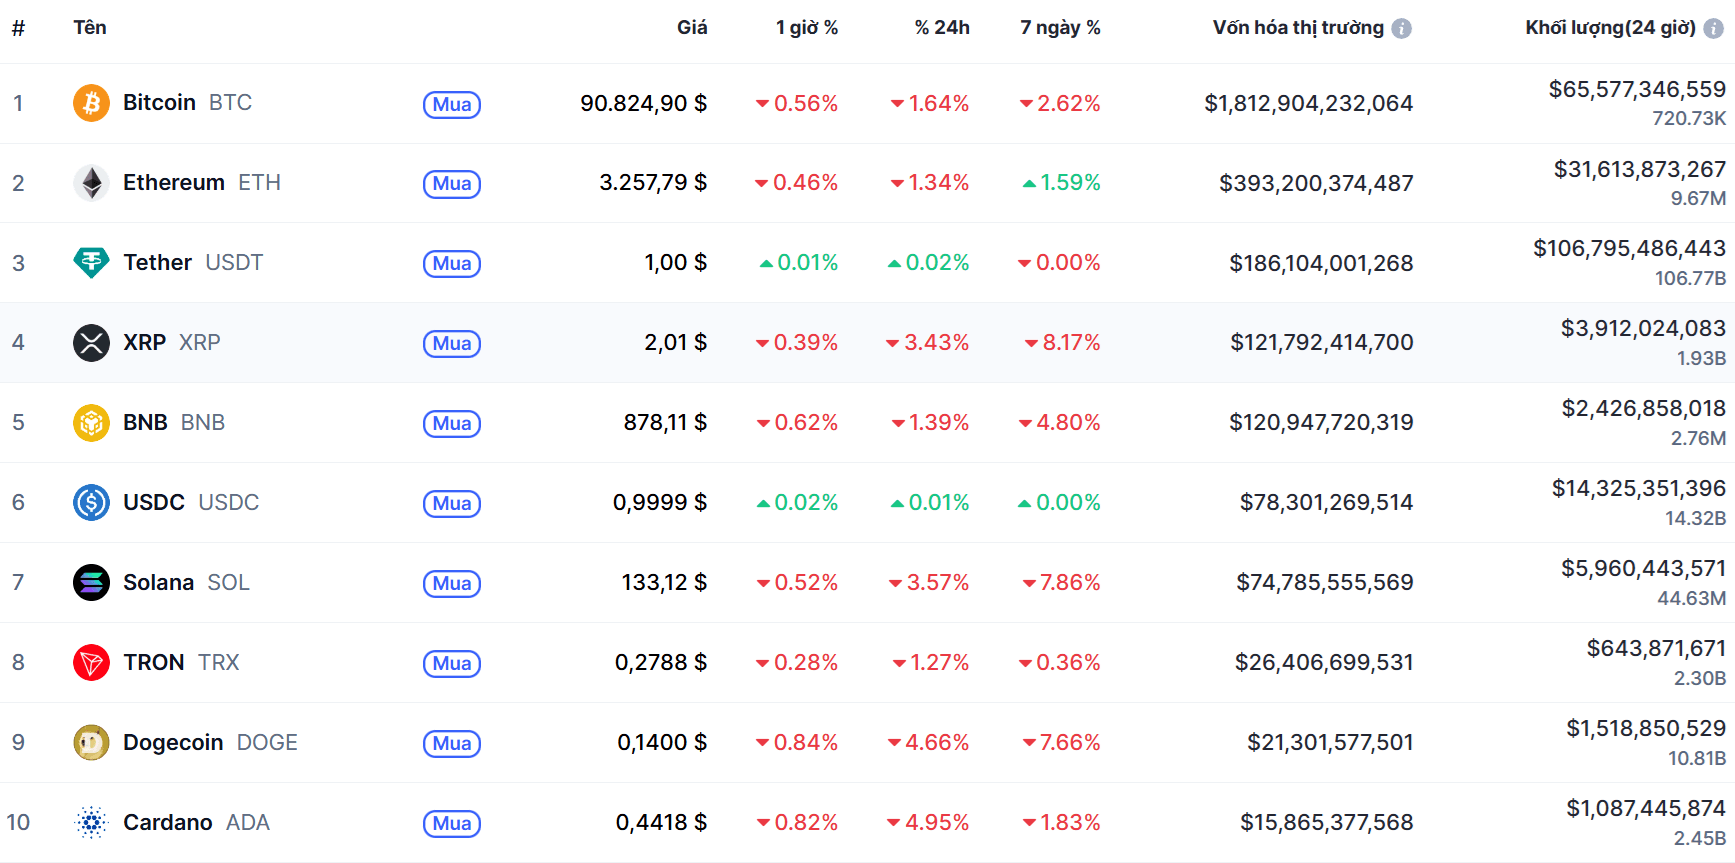Sort by Vốn hóa thị trường header
The width and height of the screenshot is (1735, 863).
tap(1298, 28)
